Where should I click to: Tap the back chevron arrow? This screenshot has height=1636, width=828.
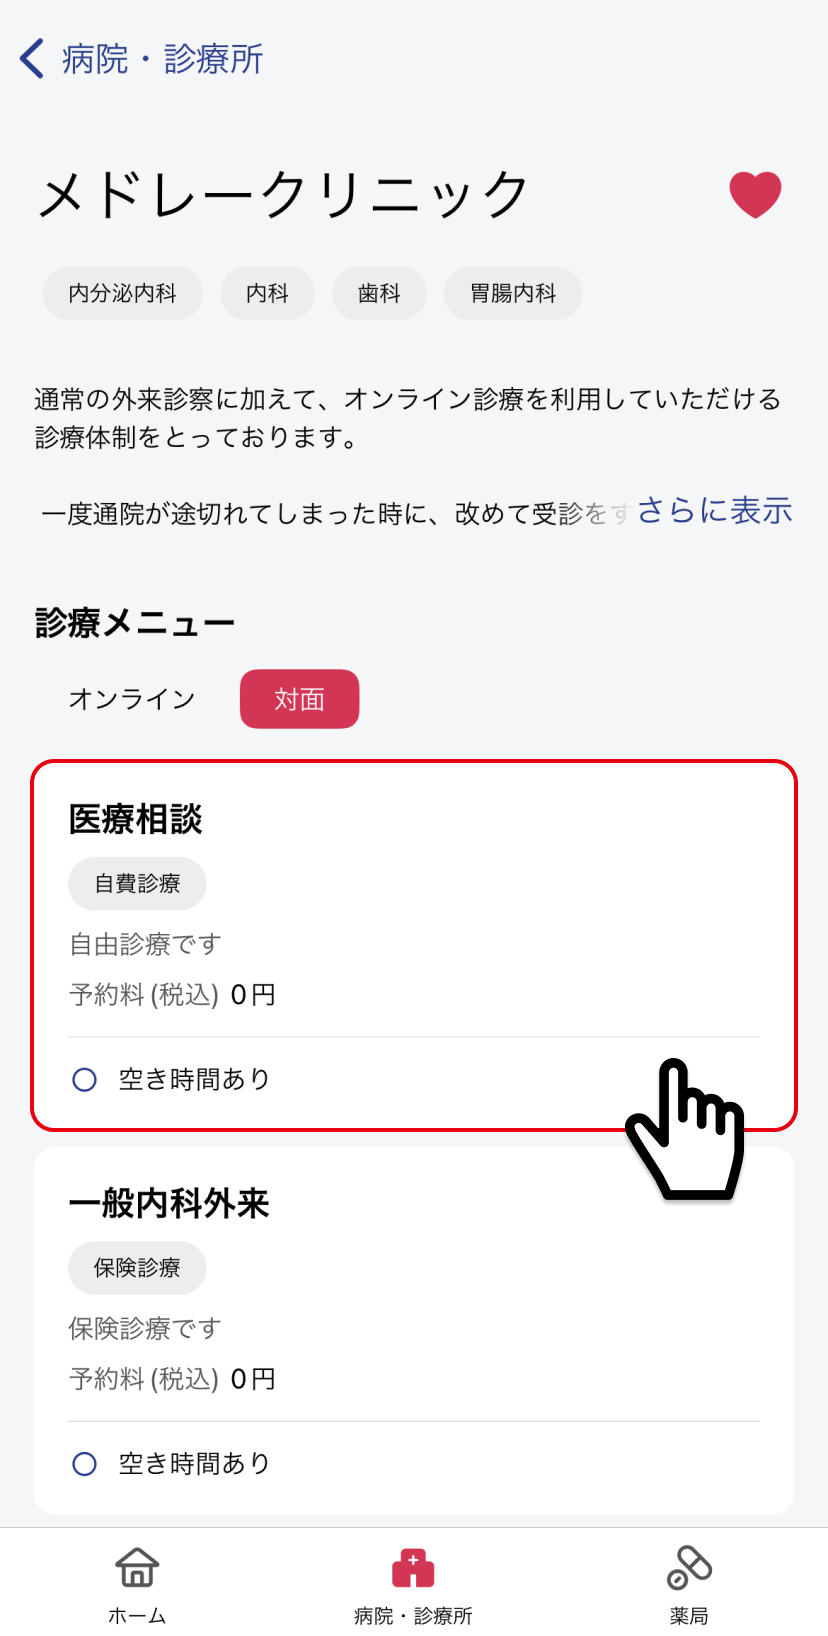click(x=32, y=59)
